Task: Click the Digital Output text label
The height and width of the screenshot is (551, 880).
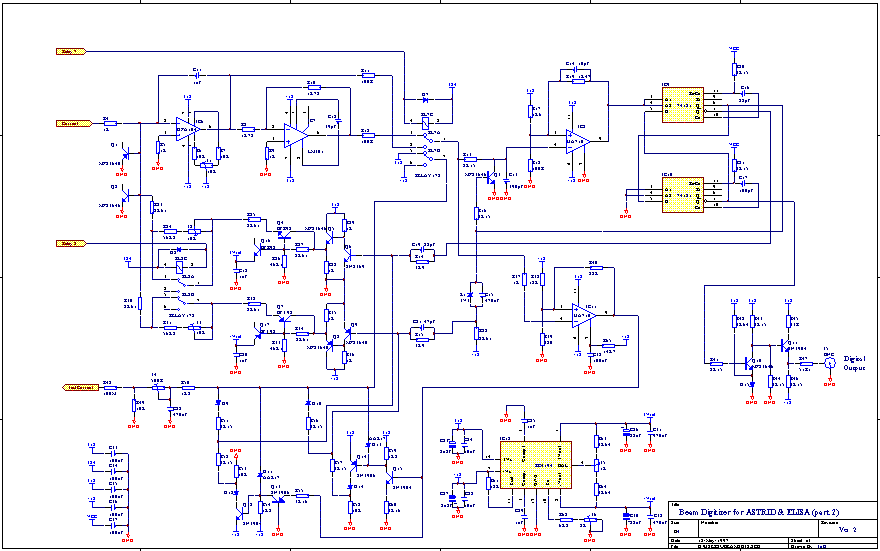Action: (854, 363)
